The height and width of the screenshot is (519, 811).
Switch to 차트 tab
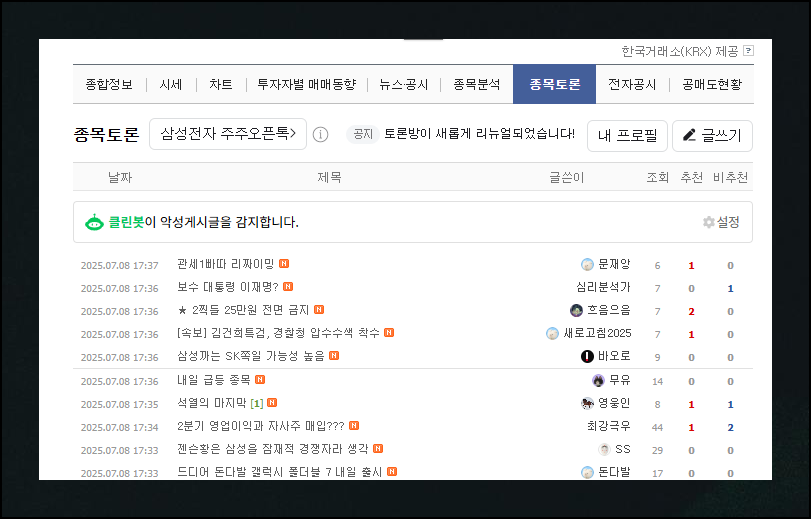(221, 84)
